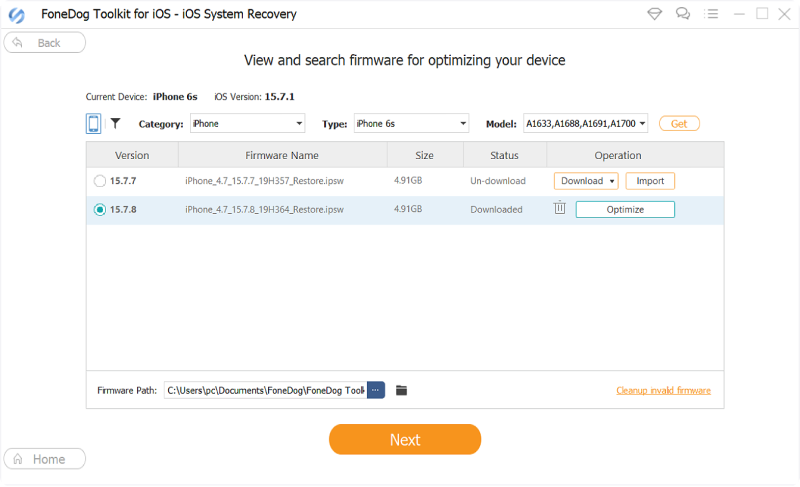Expand the Category dropdown showing iPhone

pyautogui.click(x=247, y=123)
